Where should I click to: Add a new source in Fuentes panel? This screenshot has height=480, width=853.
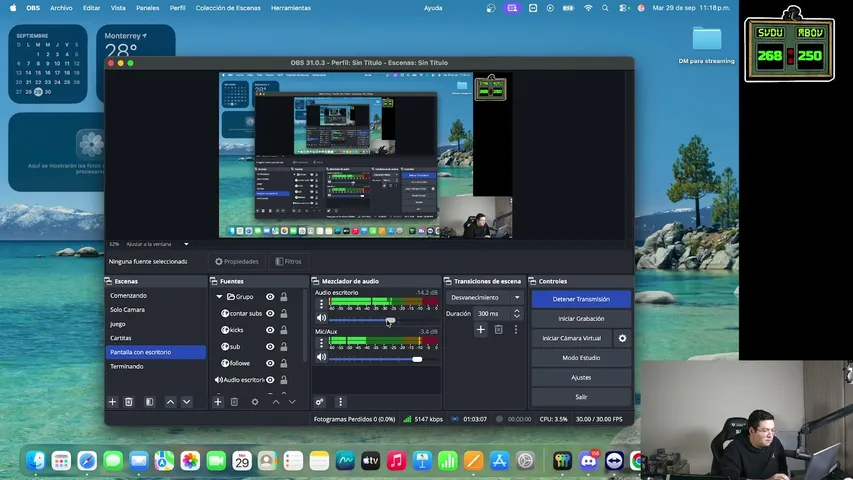[x=218, y=402]
